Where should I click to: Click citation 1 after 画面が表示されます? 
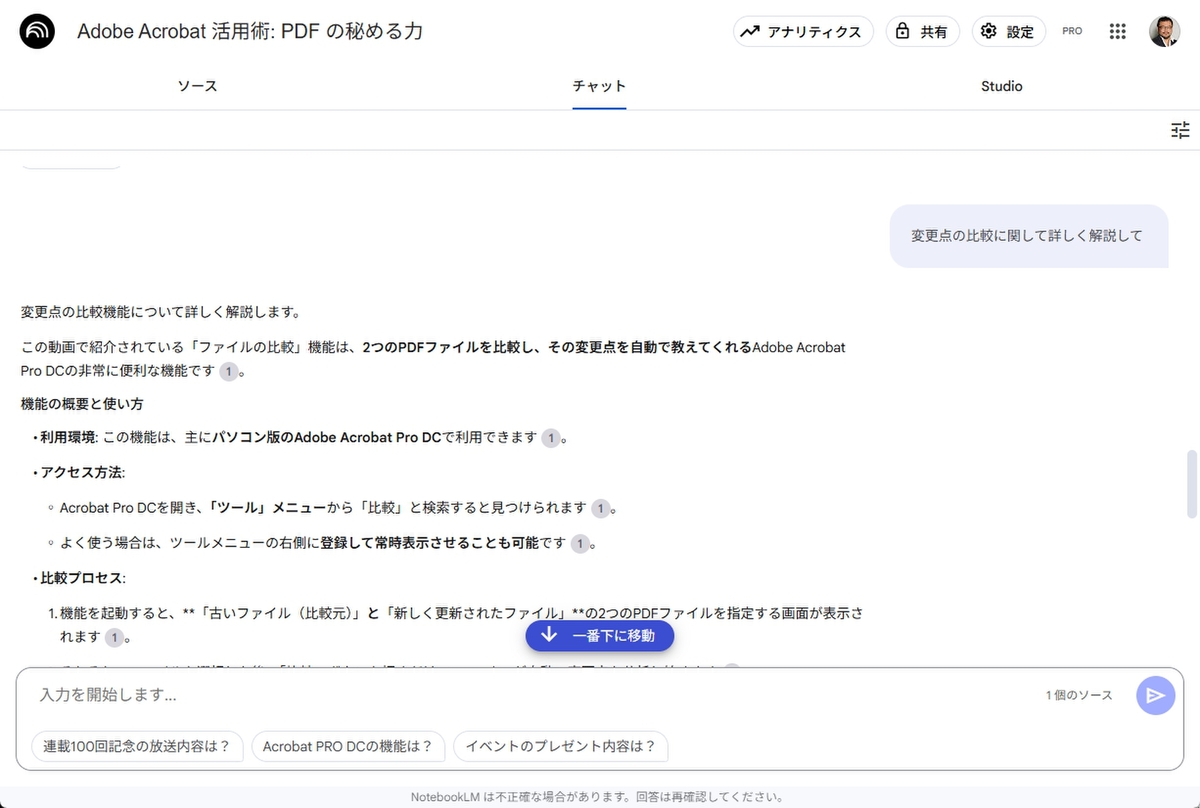tap(115, 637)
